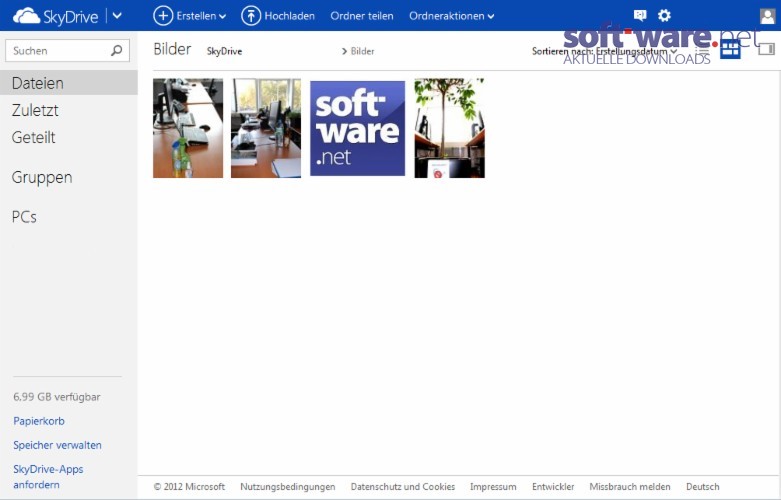781x500 pixels.
Task: Click the plus circle icon of Erstellen
Action: tap(162, 16)
